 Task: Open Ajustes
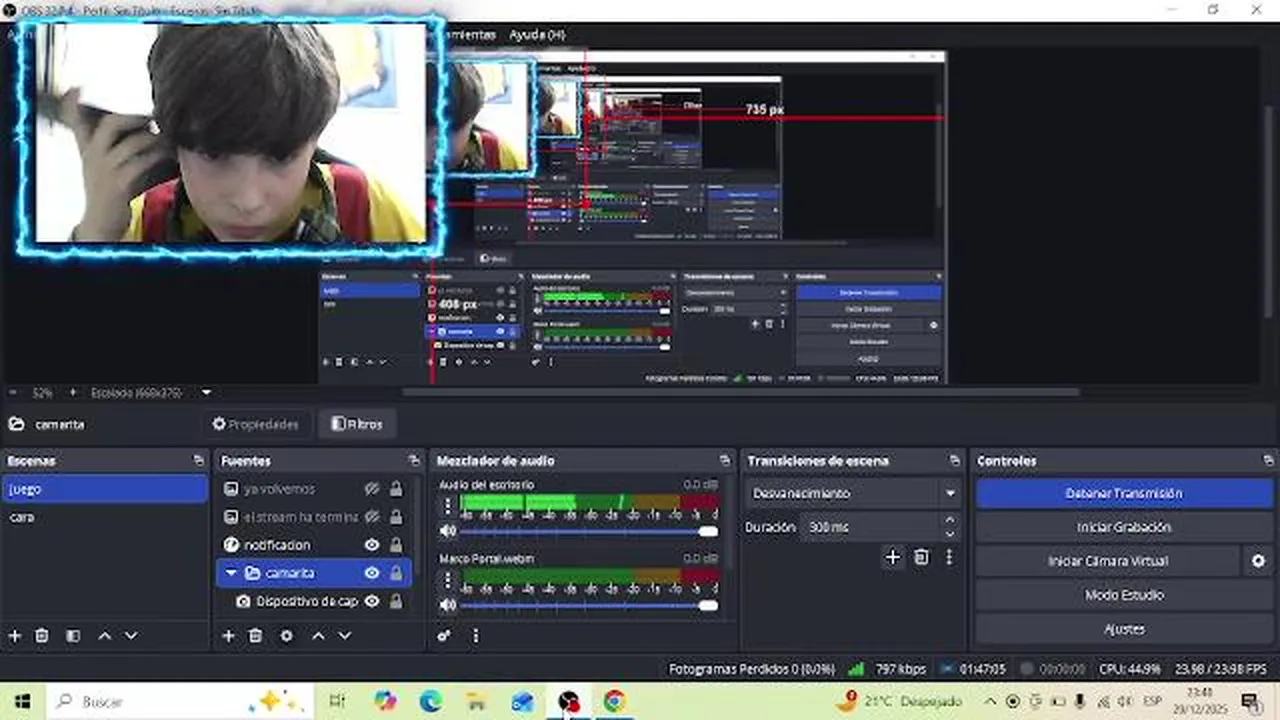[x=1124, y=629]
